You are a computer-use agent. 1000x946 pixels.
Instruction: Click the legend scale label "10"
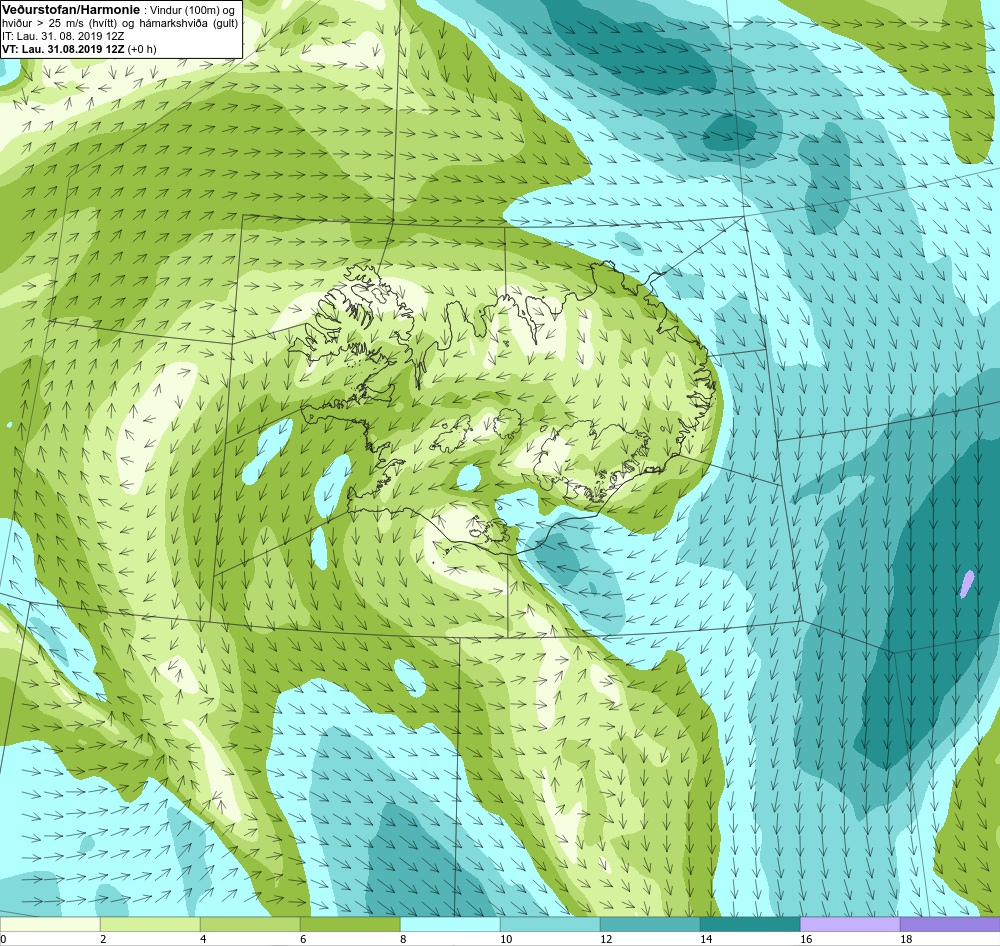pos(506,939)
